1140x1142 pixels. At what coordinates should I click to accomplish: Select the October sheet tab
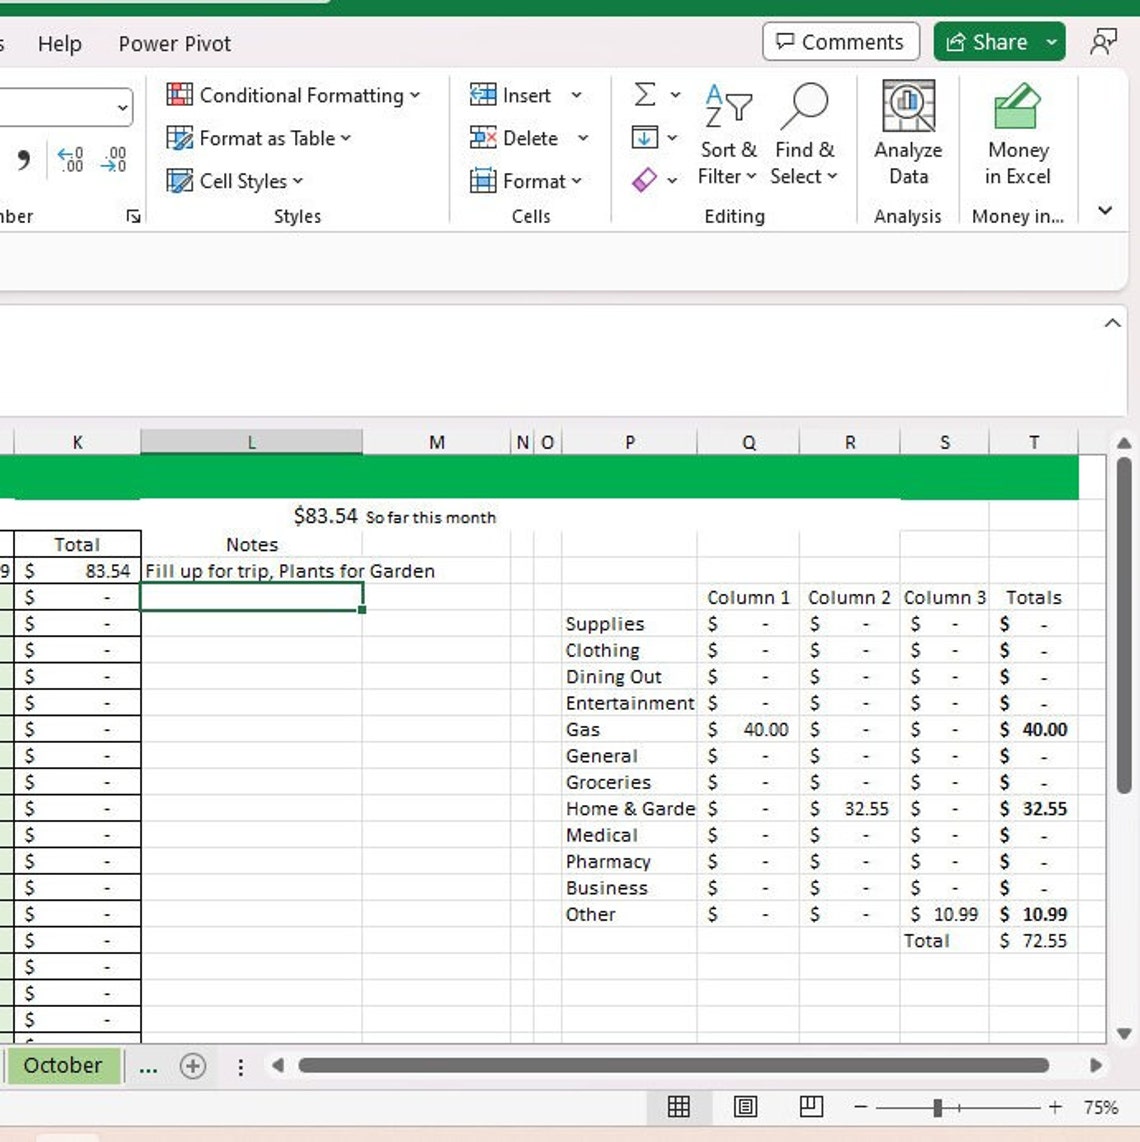pyautogui.click(x=63, y=1066)
